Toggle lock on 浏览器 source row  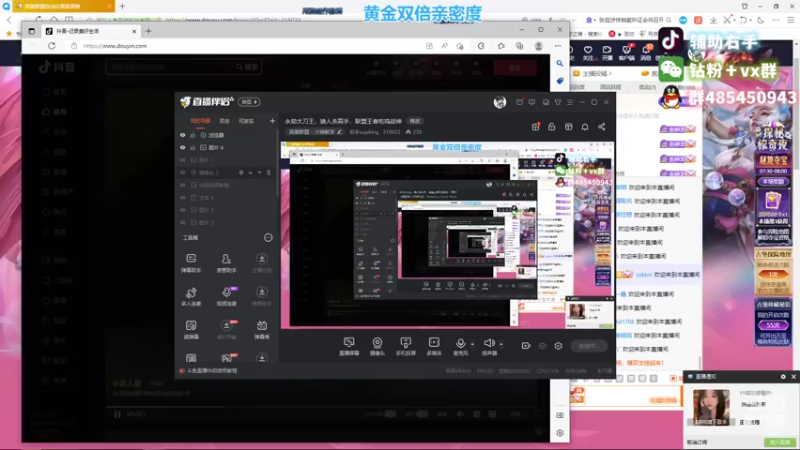click(193, 135)
